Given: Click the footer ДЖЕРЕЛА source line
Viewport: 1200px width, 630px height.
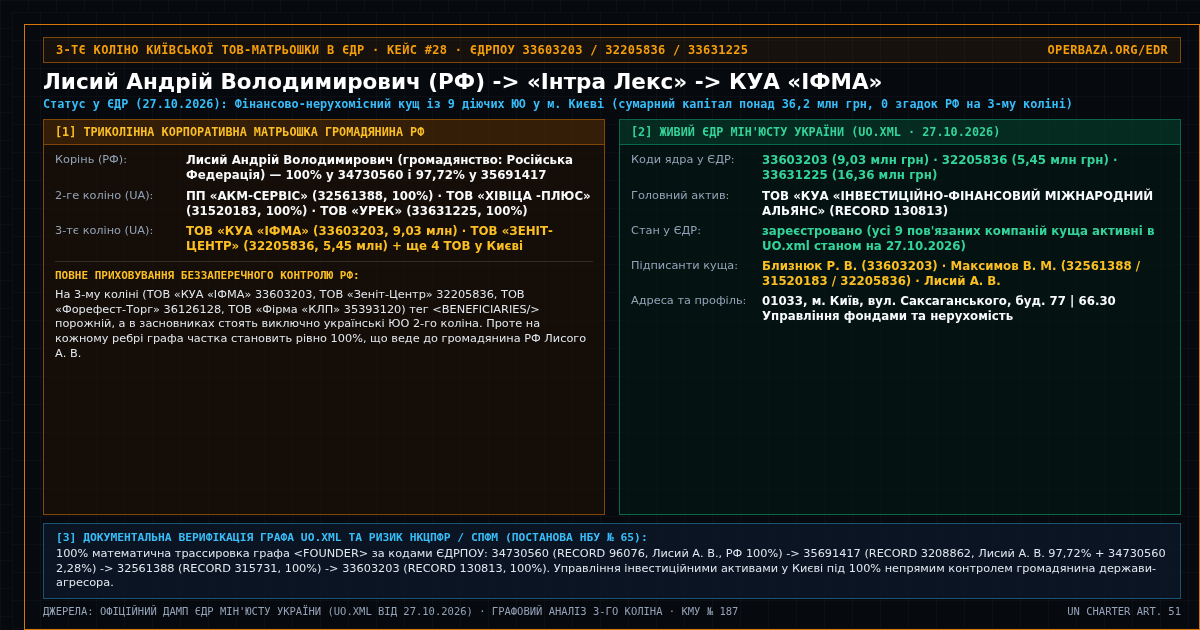Looking at the screenshot, I should point(391,612).
